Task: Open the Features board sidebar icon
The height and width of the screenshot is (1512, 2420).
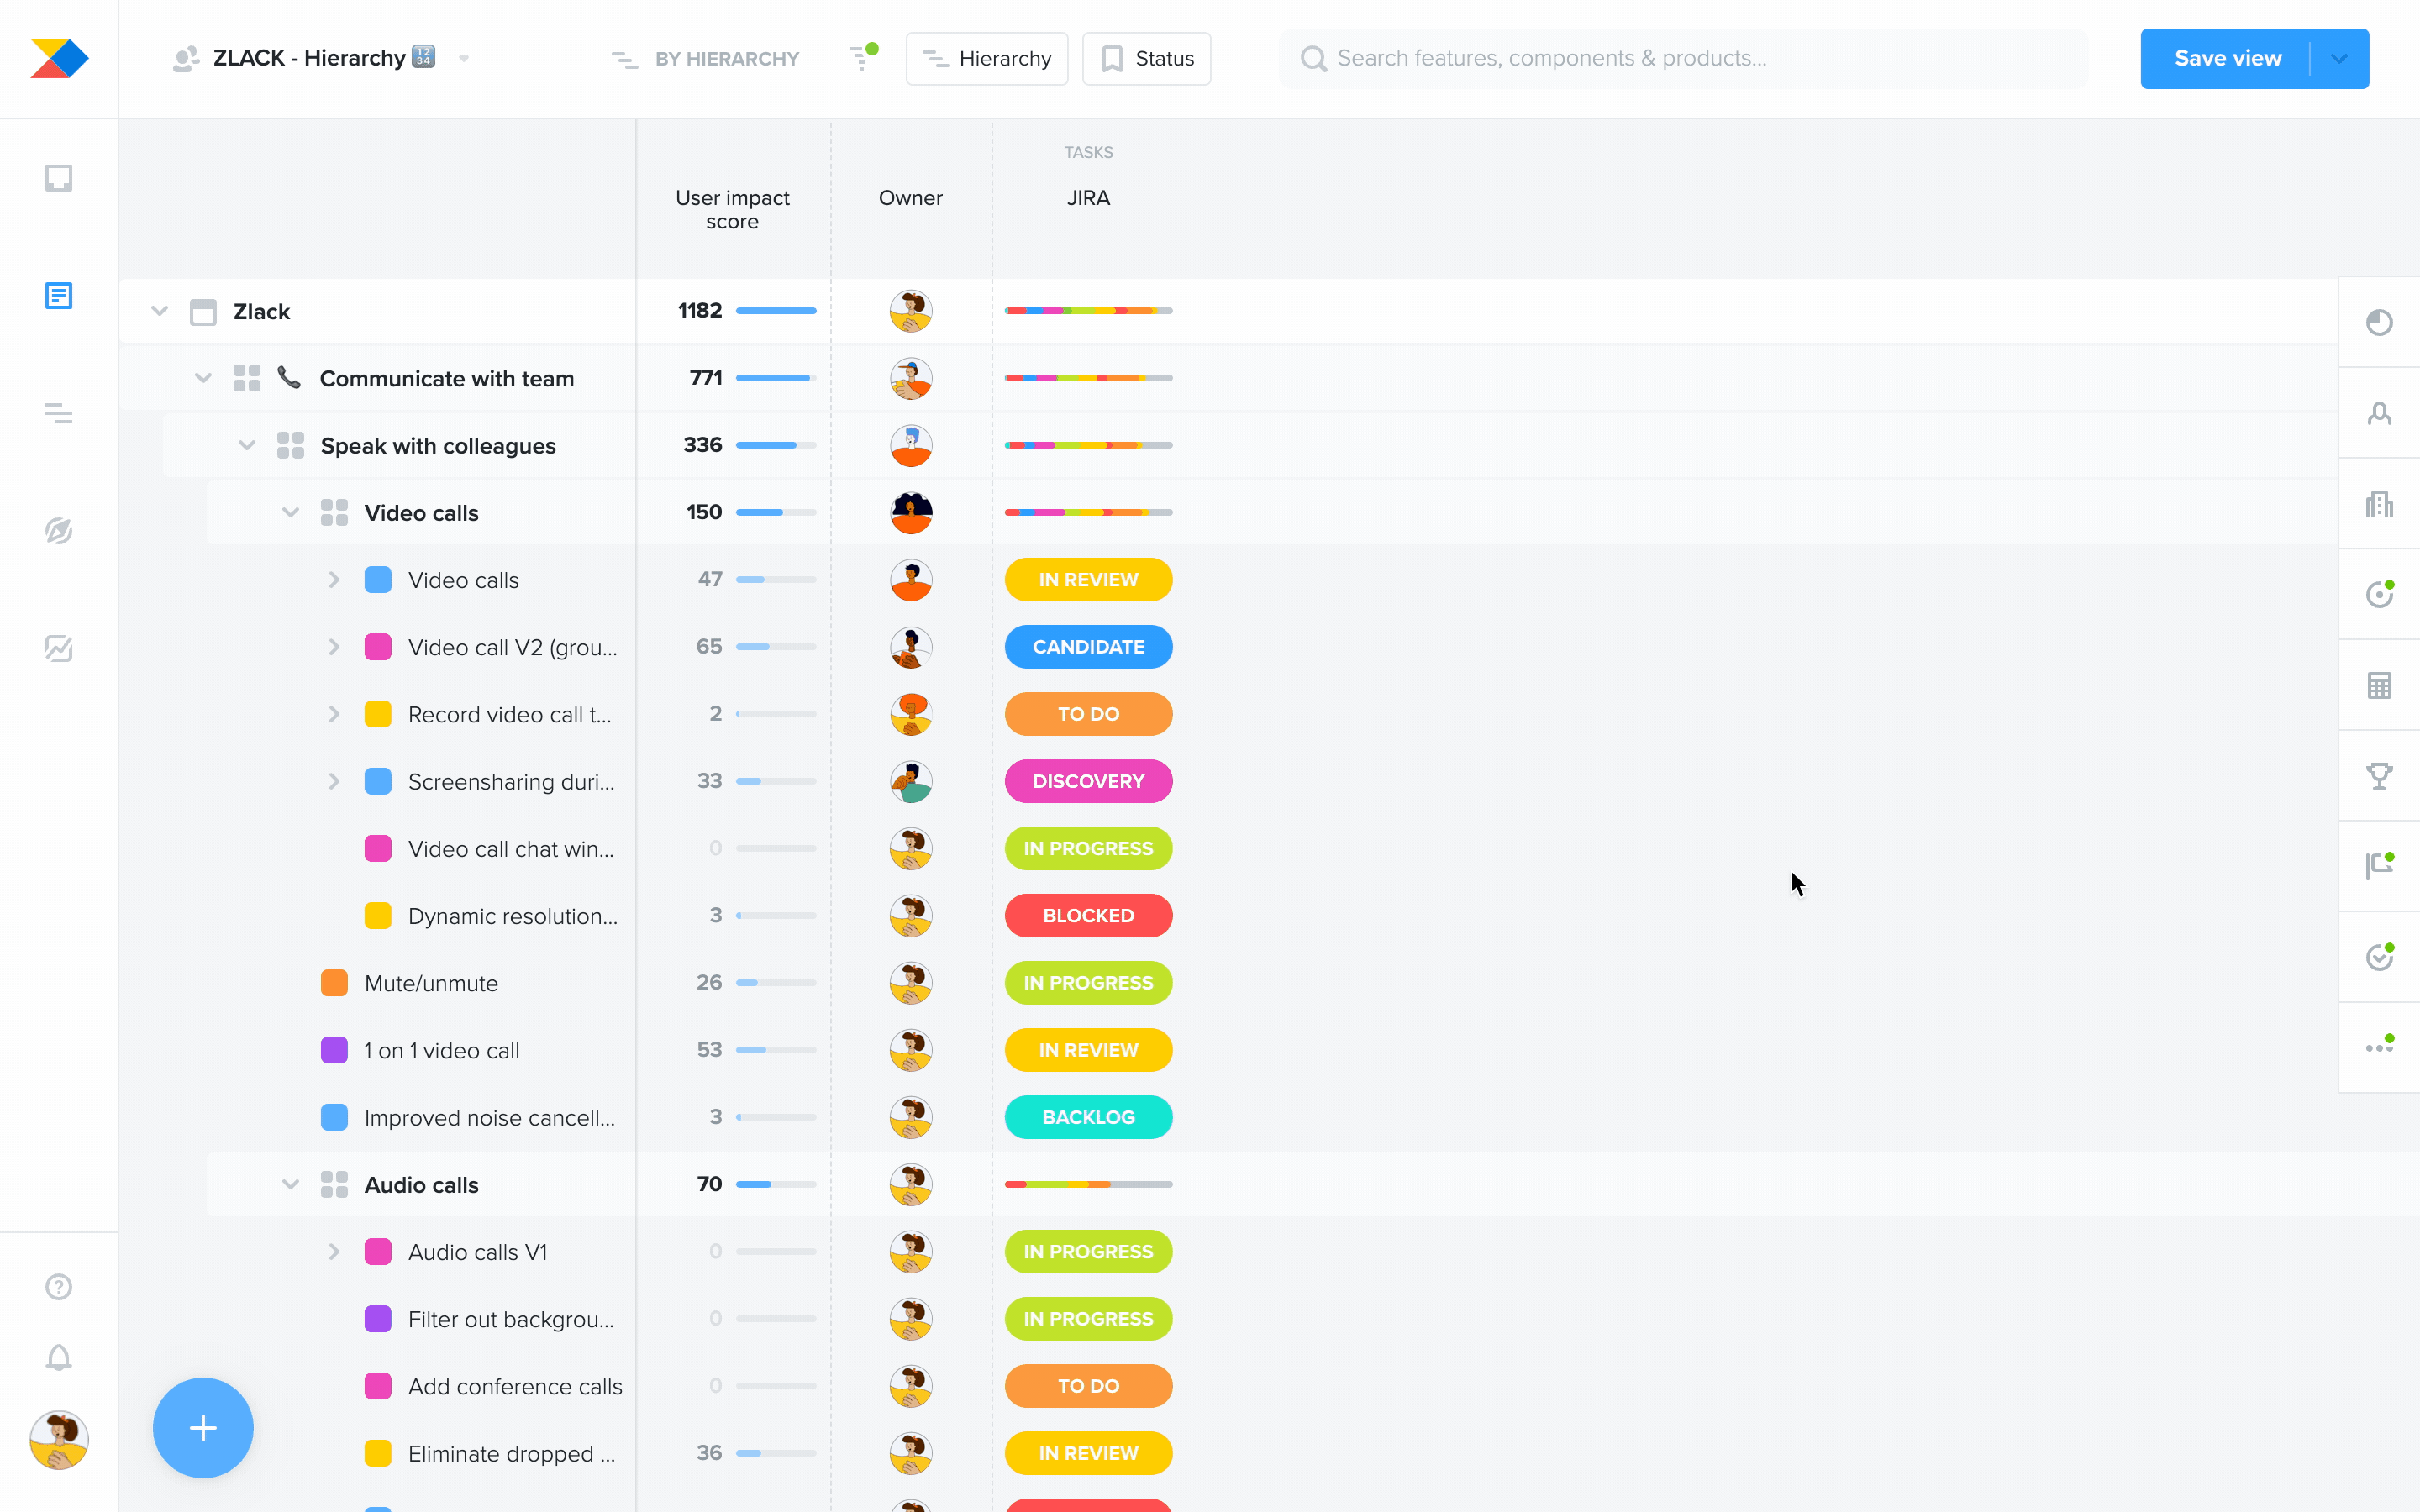Action: pyautogui.click(x=59, y=296)
